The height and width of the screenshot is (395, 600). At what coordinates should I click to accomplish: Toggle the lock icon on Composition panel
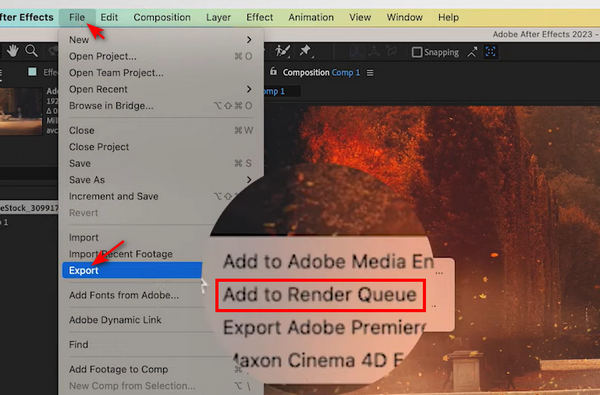(x=273, y=72)
